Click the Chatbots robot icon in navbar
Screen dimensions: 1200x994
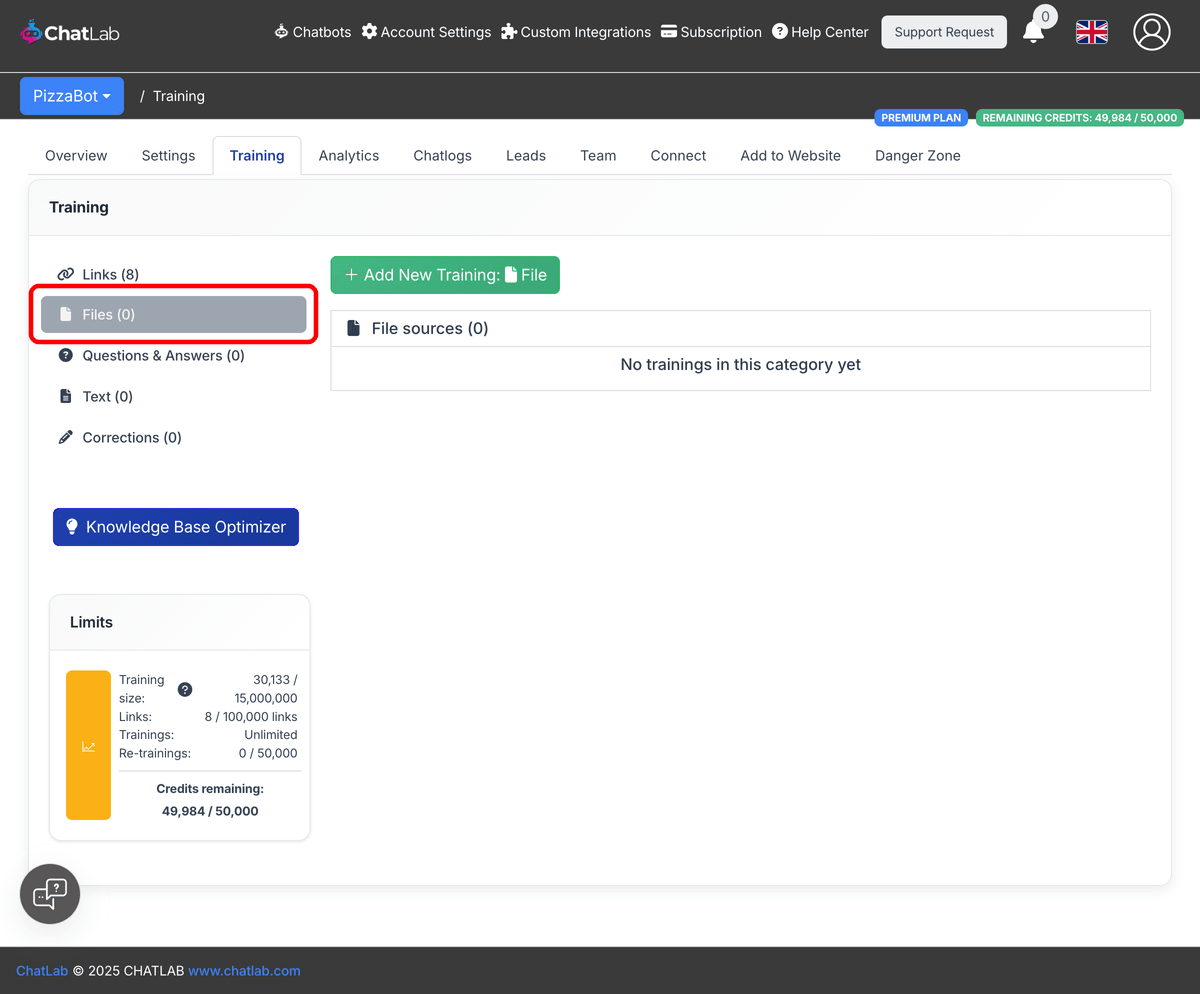click(280, 31)
